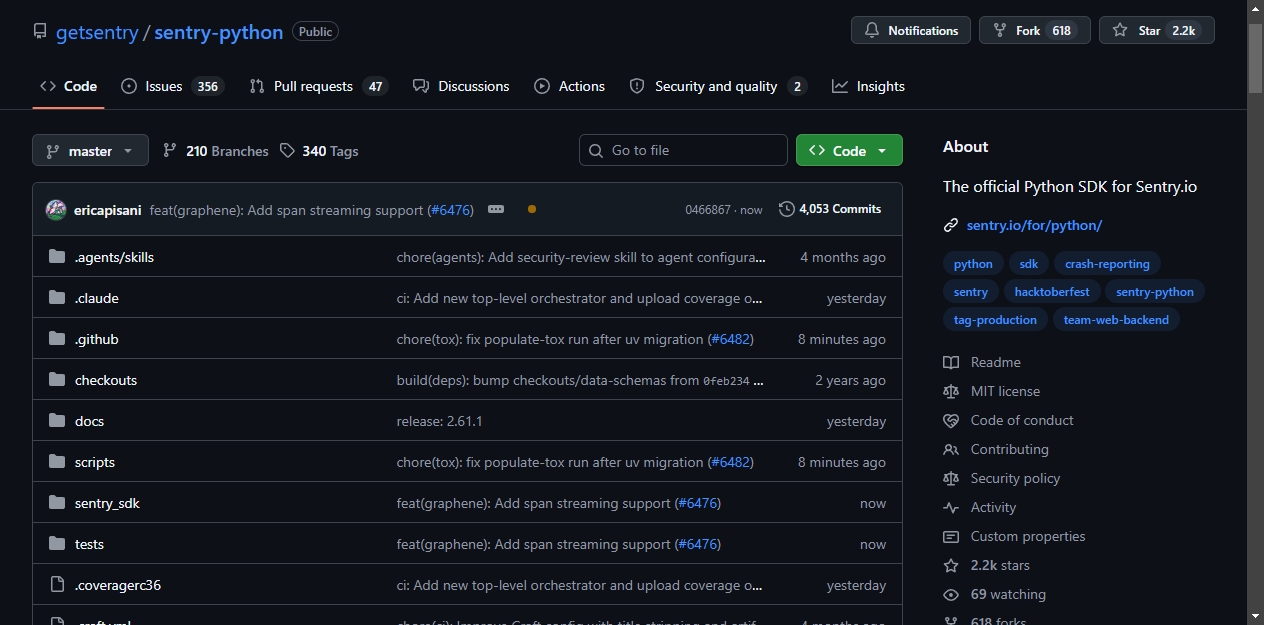The image size is (1264, 625).
Task: Click the pending status dot on commit
Action: [x=532, y=209]
